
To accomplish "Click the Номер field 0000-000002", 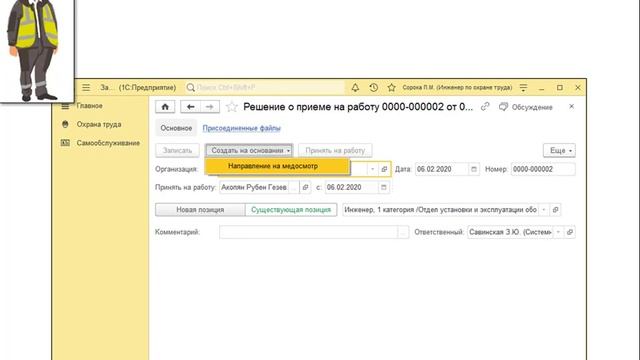I will 543,169.
